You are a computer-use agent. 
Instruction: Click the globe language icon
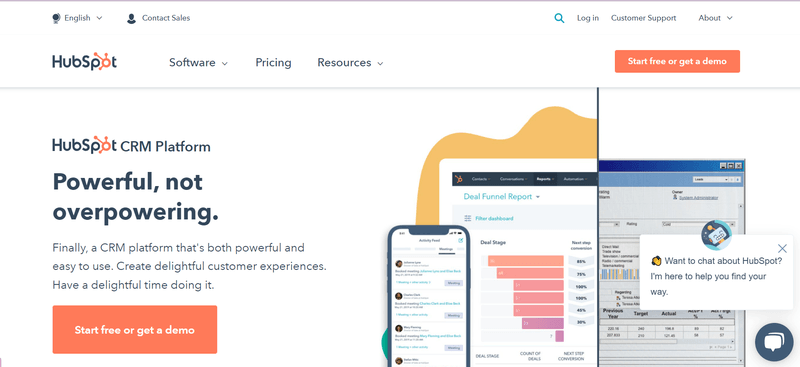tap(56, 18)
